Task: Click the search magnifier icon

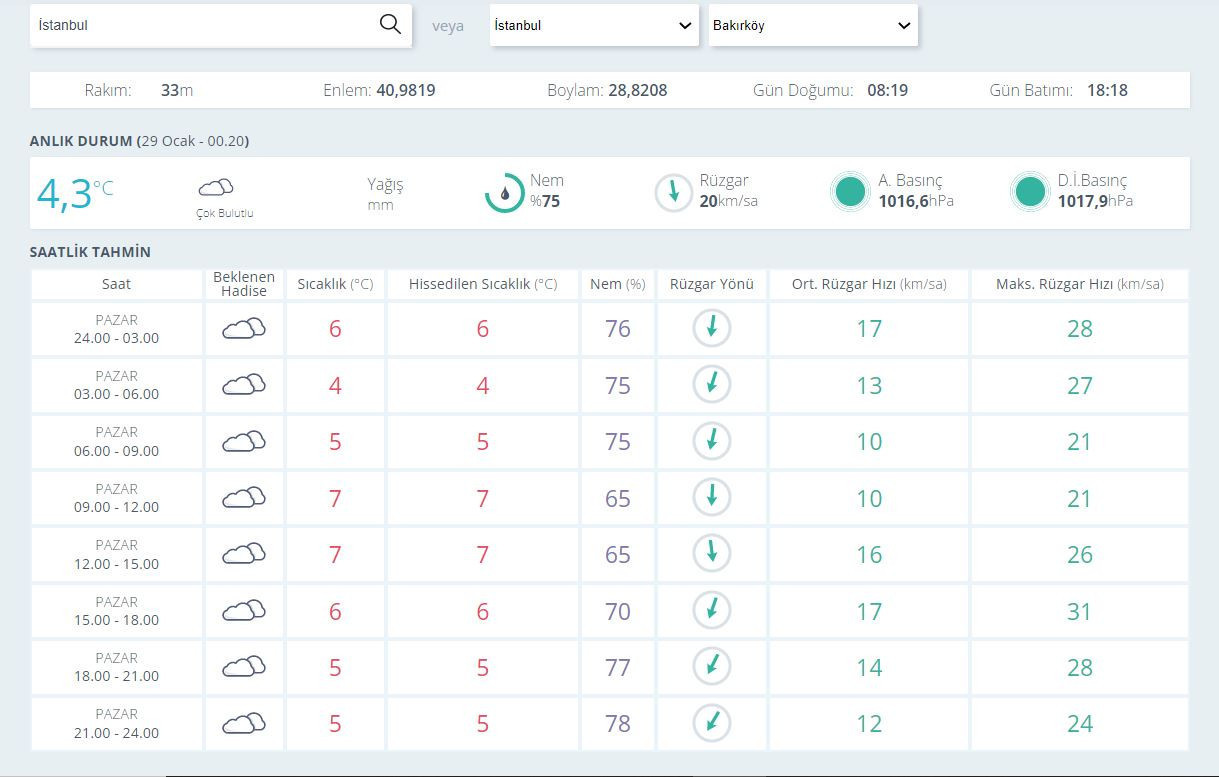Action: [390, 25]
